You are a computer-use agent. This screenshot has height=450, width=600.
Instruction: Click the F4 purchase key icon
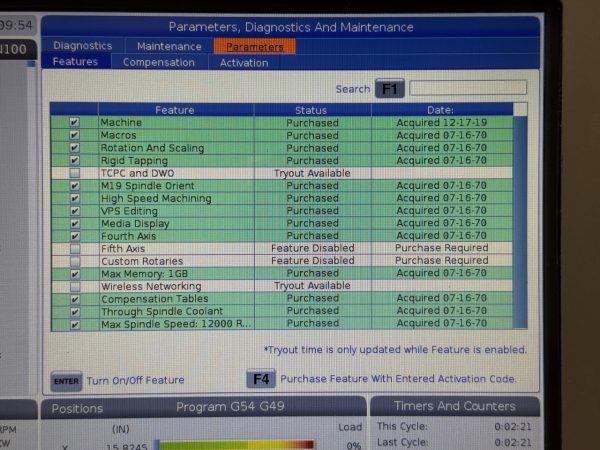pos(261,379)
